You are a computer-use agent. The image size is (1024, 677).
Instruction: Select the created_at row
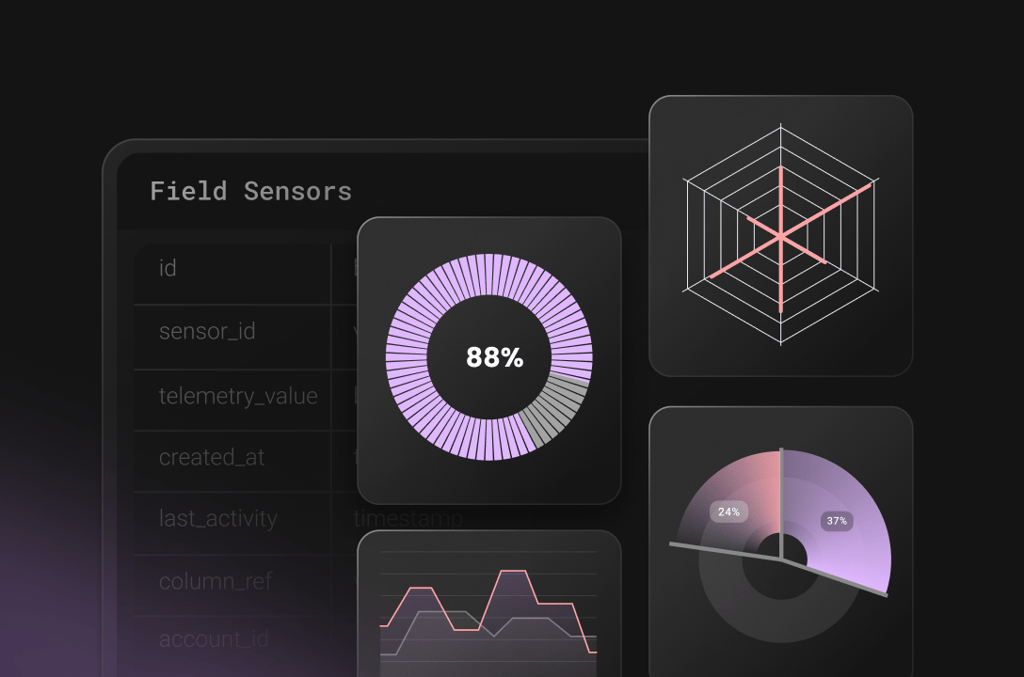click(212, 458)
